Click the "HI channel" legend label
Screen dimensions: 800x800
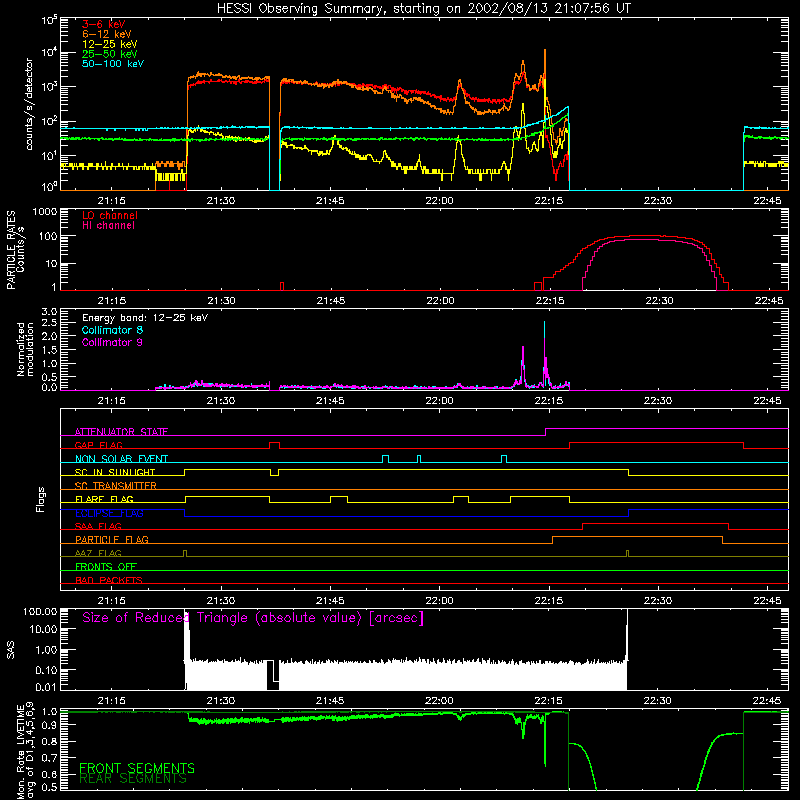click(x=108, y=226)
